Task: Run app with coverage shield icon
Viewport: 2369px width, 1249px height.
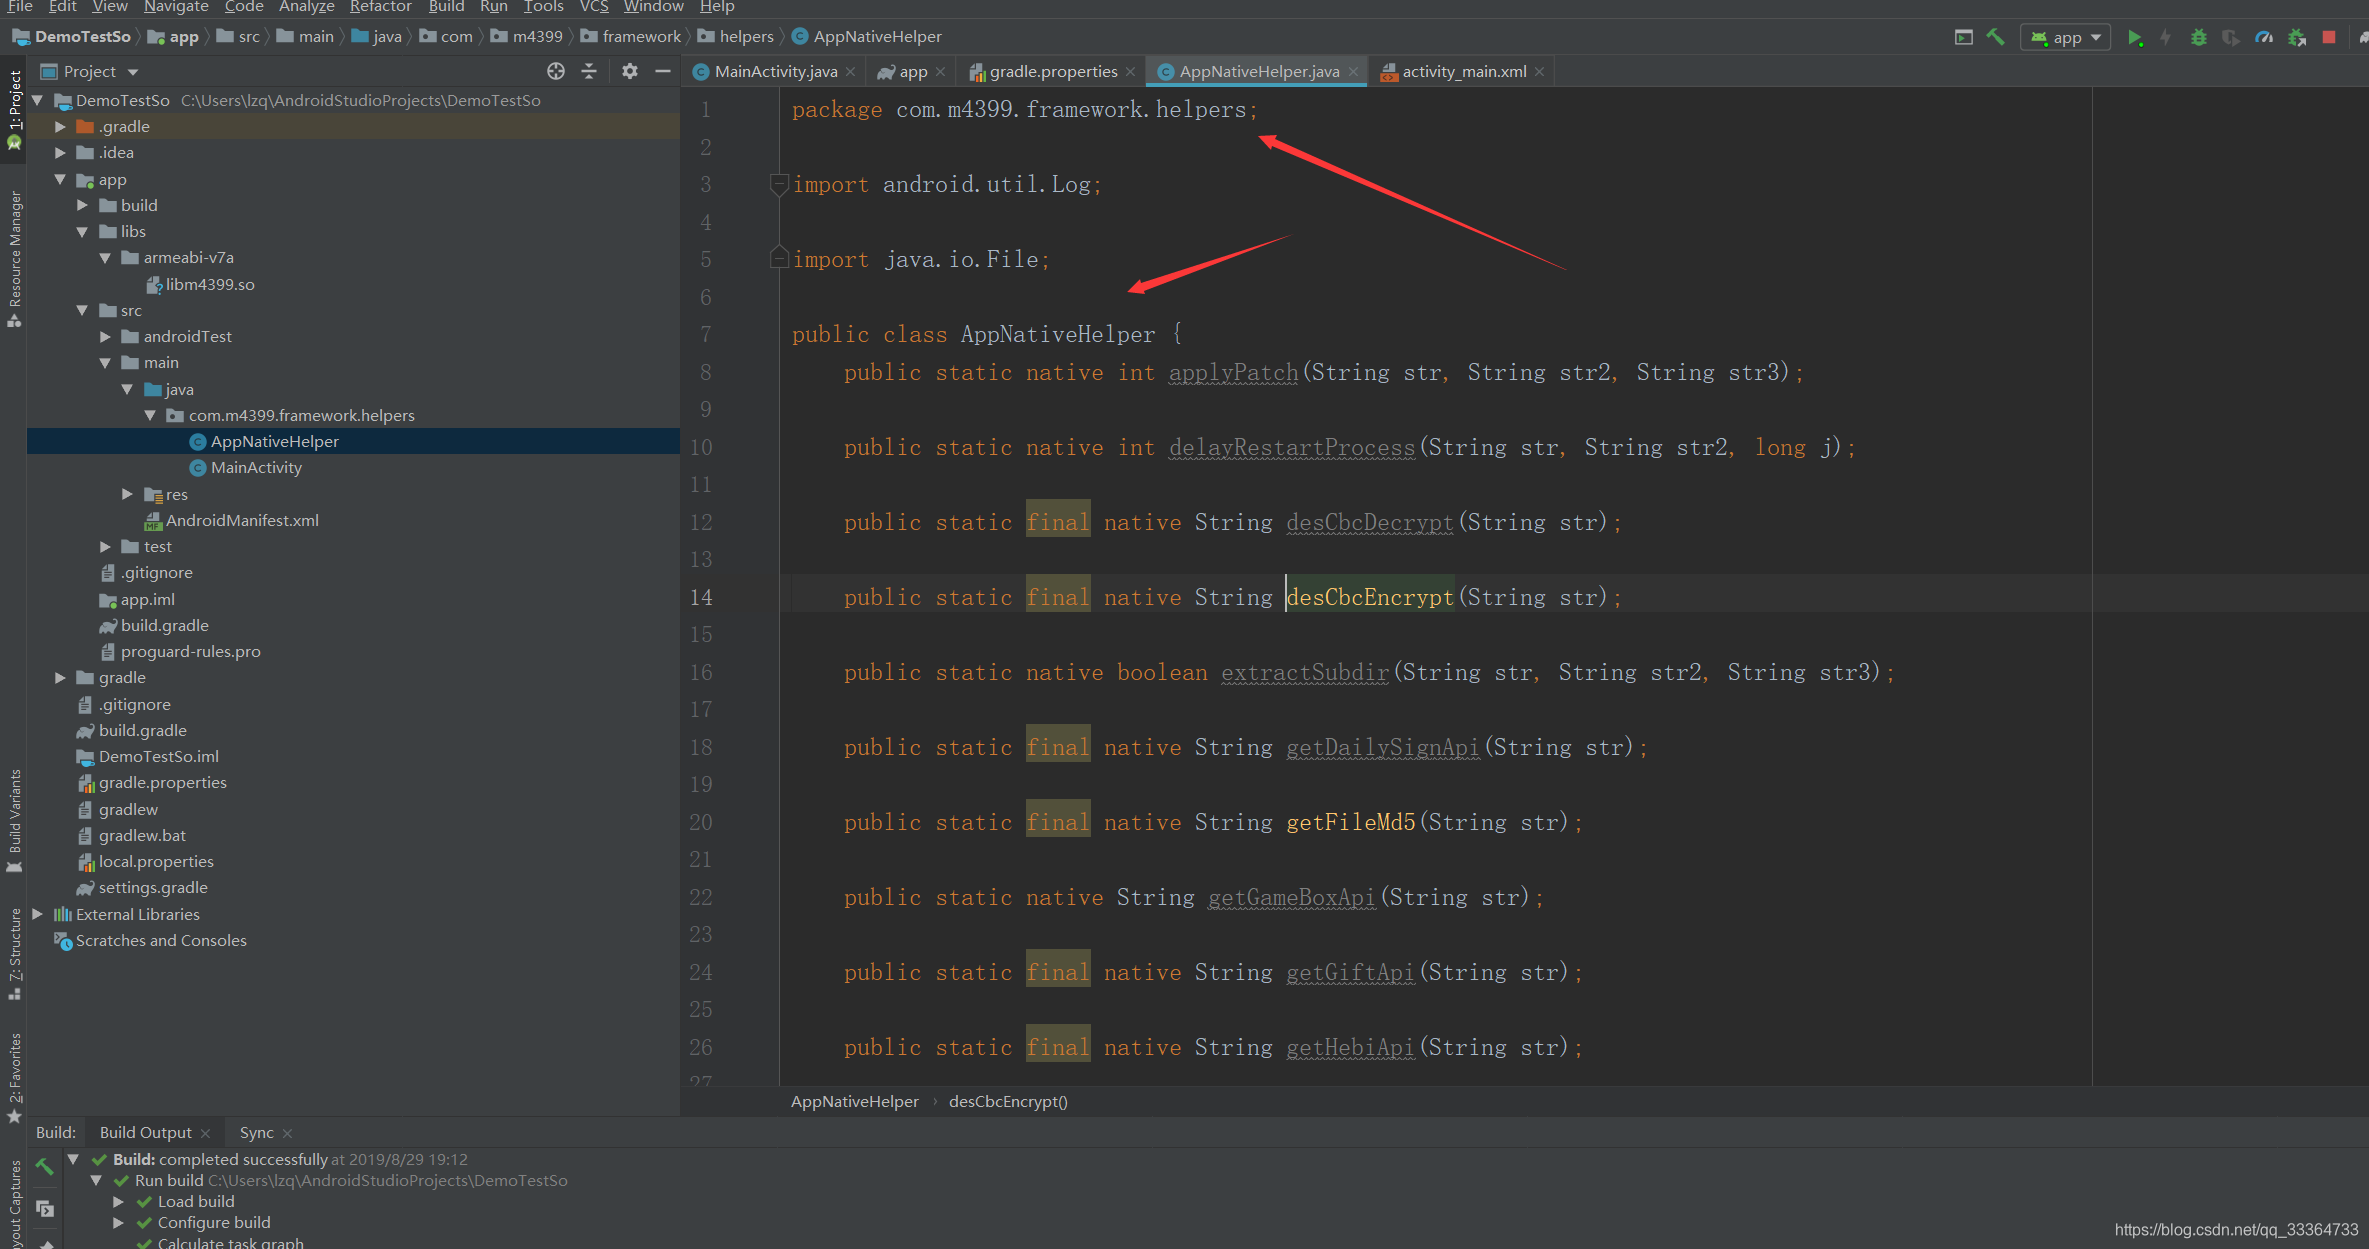Action: click(x=2231, y=37)
